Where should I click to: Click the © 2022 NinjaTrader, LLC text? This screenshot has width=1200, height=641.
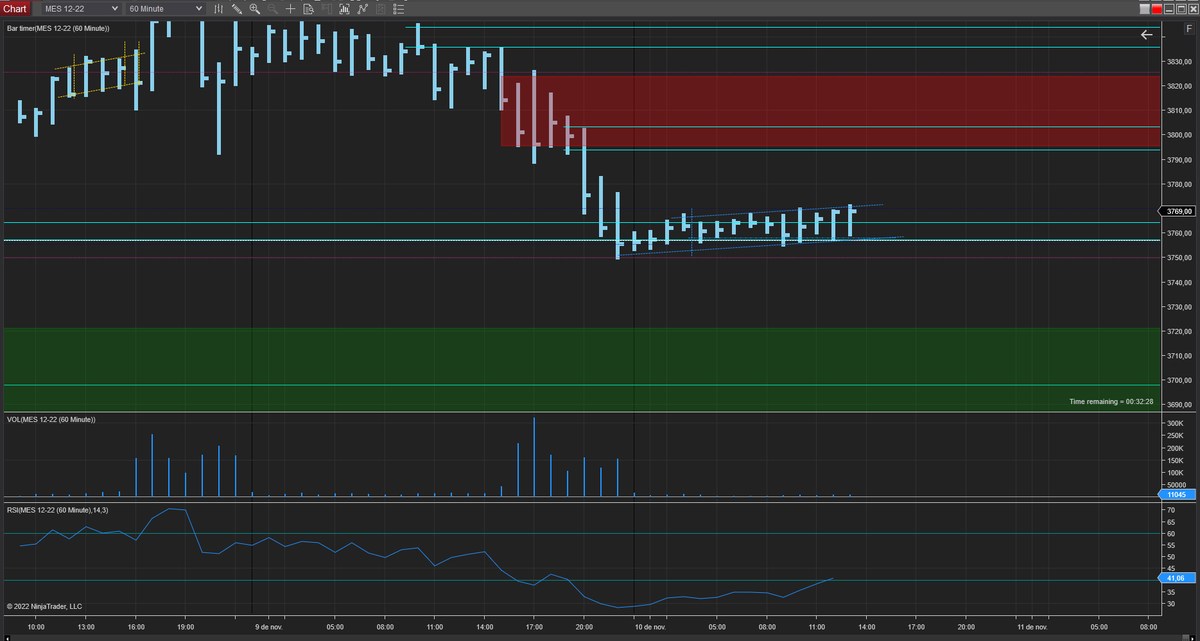pyautogui.click(x=44, y=606)
